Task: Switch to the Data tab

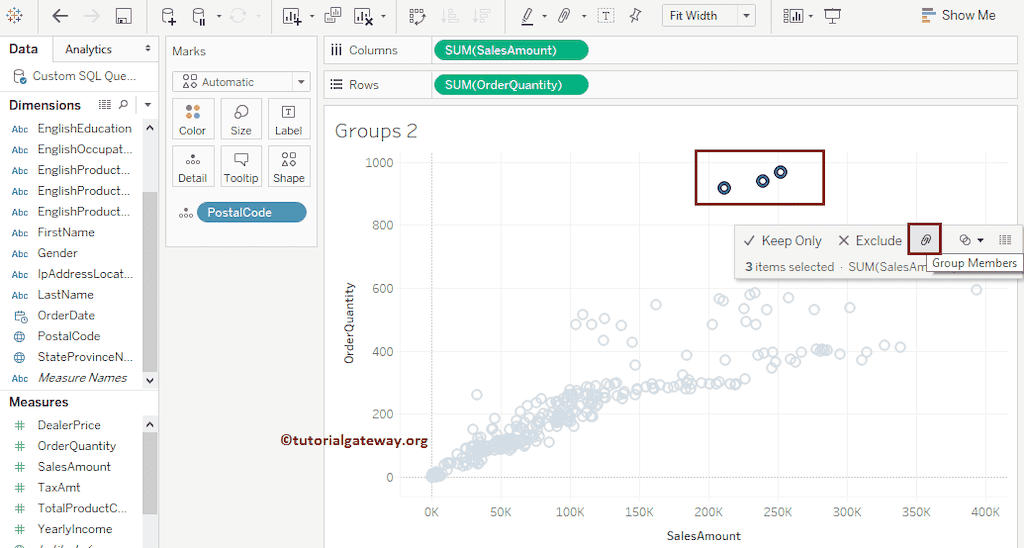Action: [x=24, y=49]
